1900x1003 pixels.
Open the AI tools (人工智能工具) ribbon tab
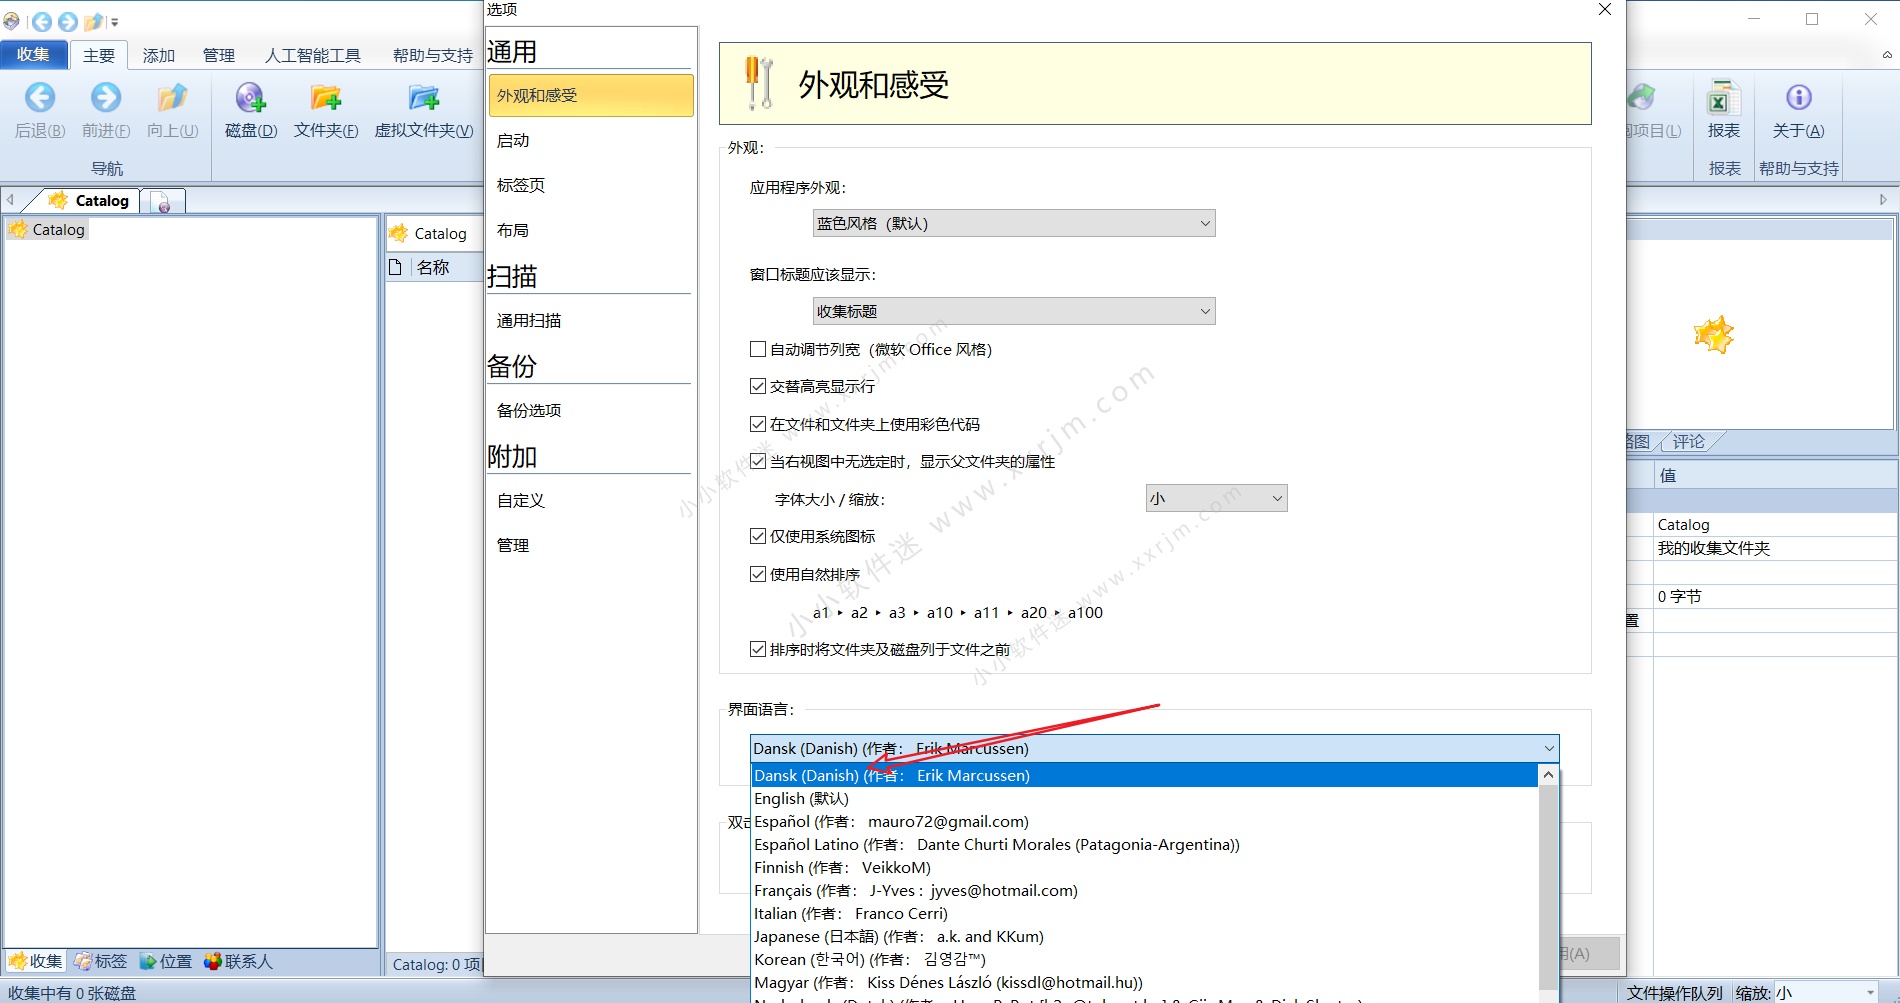(312, 56)
